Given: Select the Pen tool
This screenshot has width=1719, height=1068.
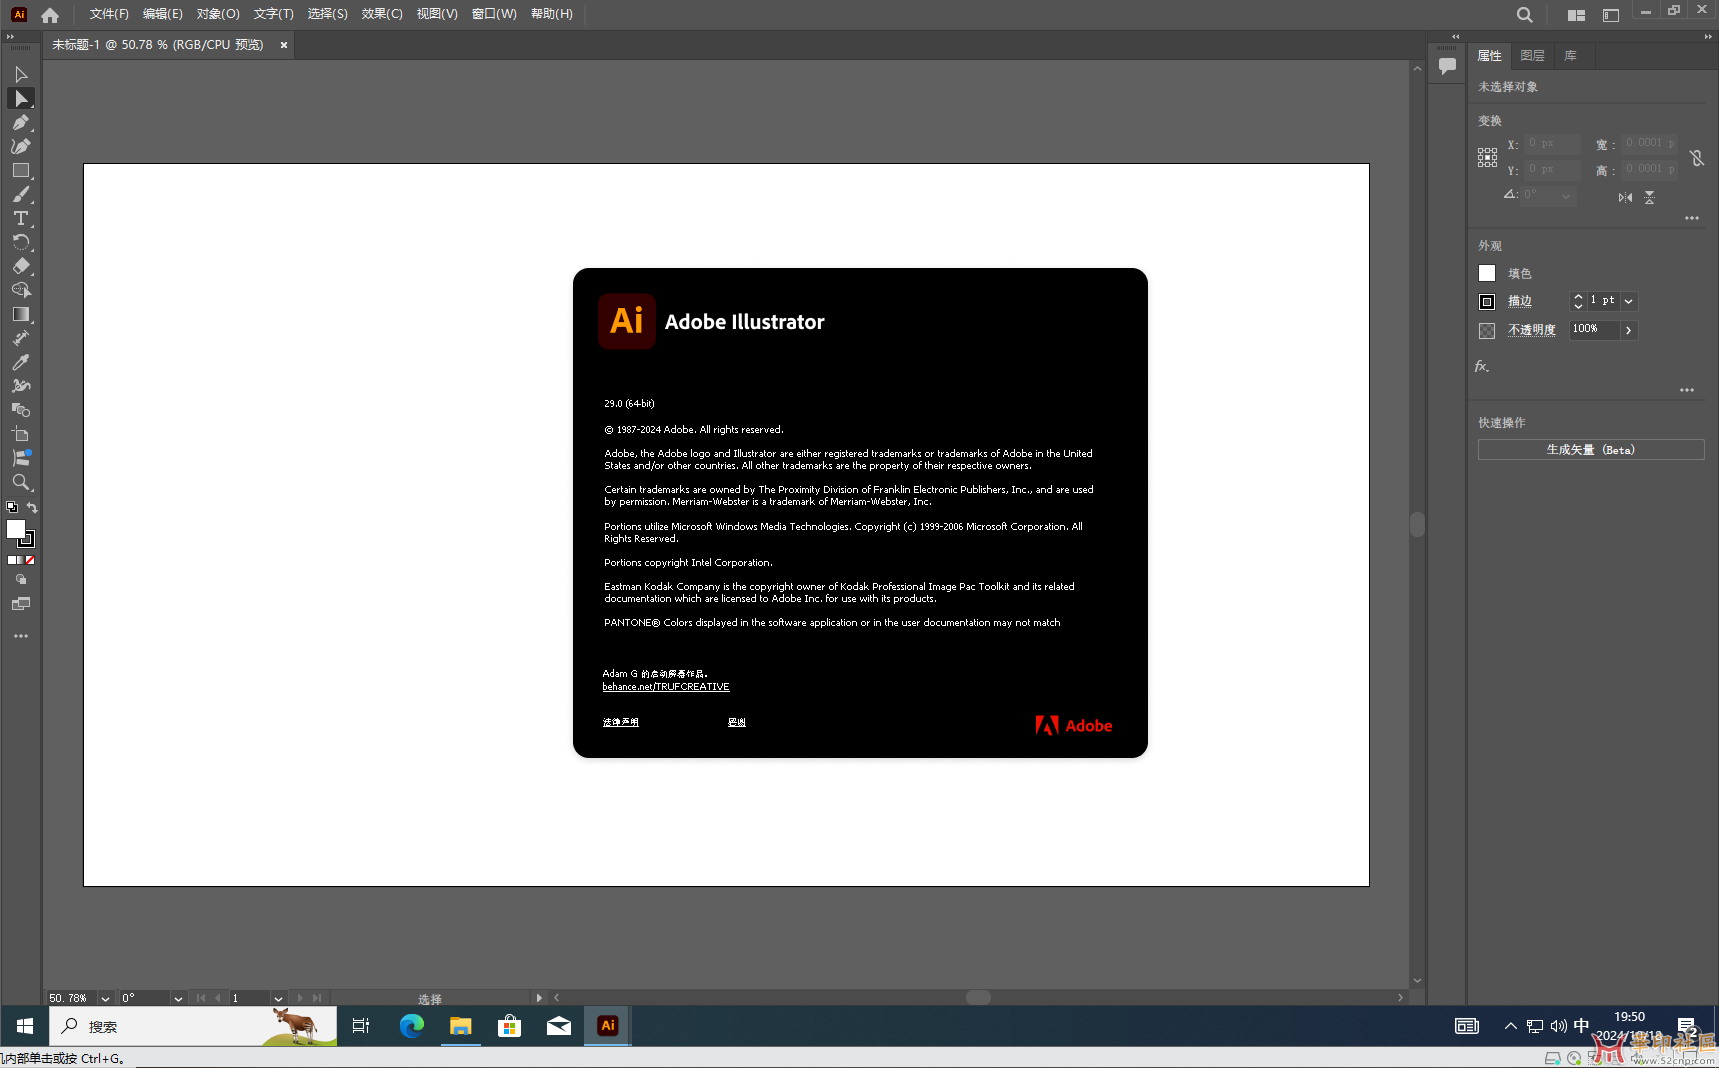Looking at the screenshot, I should point(20,122).
